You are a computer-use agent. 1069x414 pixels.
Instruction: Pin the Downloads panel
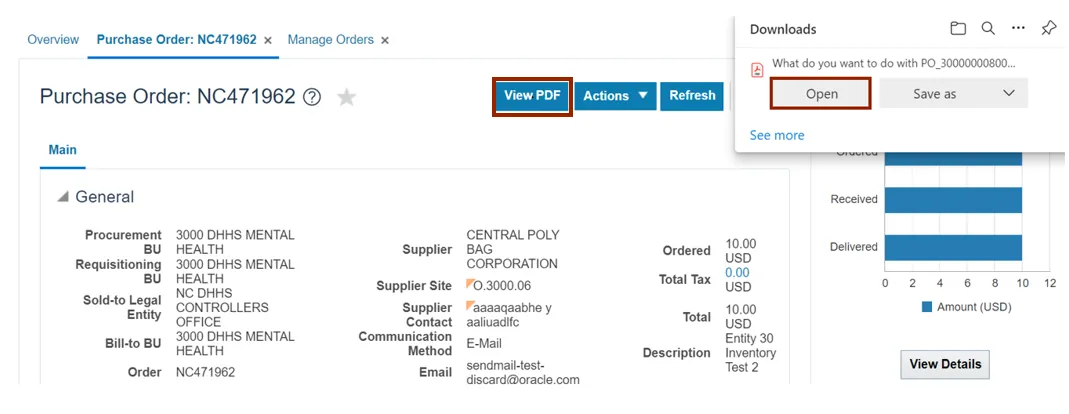pyautogui.click(x=1048, y=29)
